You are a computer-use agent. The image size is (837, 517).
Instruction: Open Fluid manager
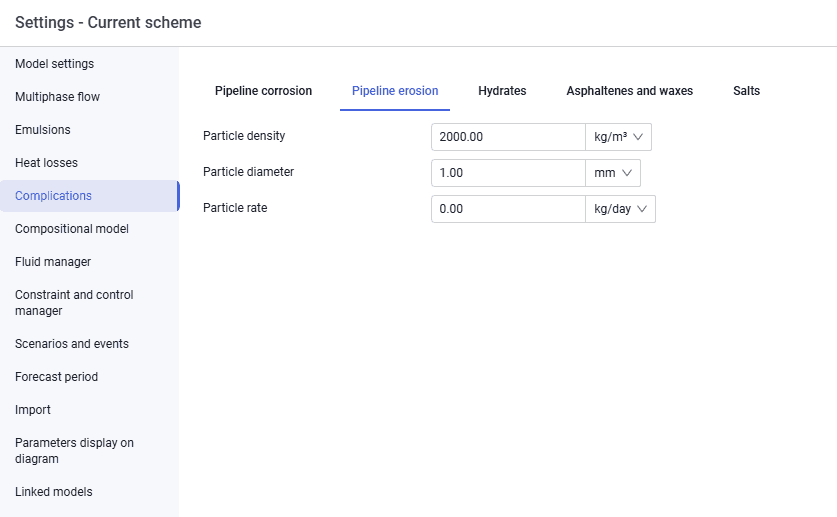(53, 262)
